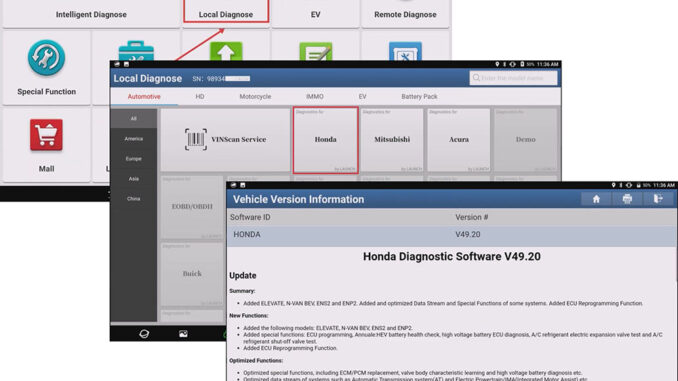
Task: Click the 11:36 AM clock in Local Diagnose
Action: click(547, 64)
